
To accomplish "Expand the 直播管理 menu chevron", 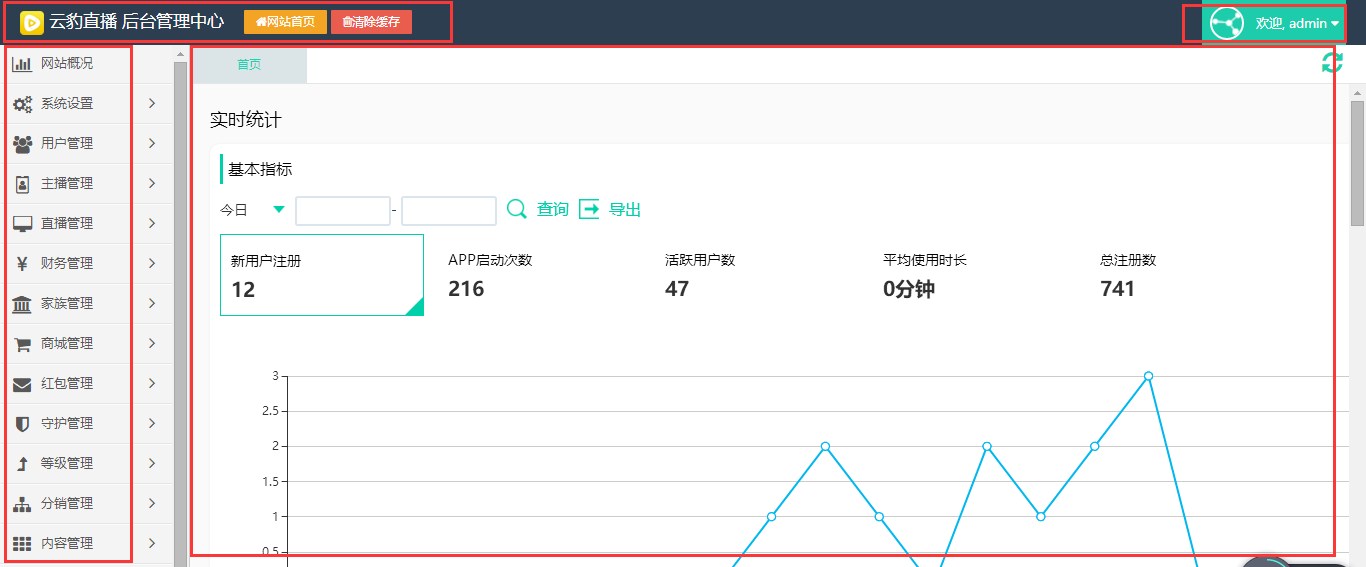I will coord(152,224).
